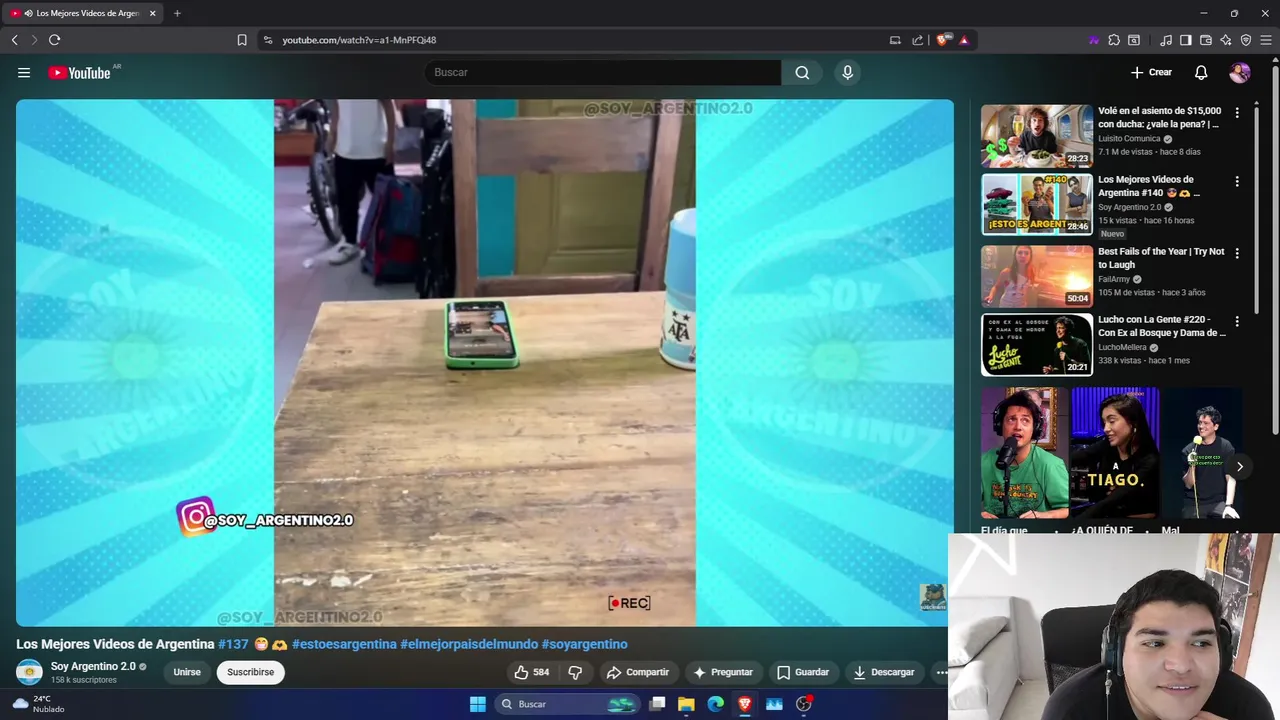Open Brave Wallet icon
1280x720 pixels.
point(1206,40)
